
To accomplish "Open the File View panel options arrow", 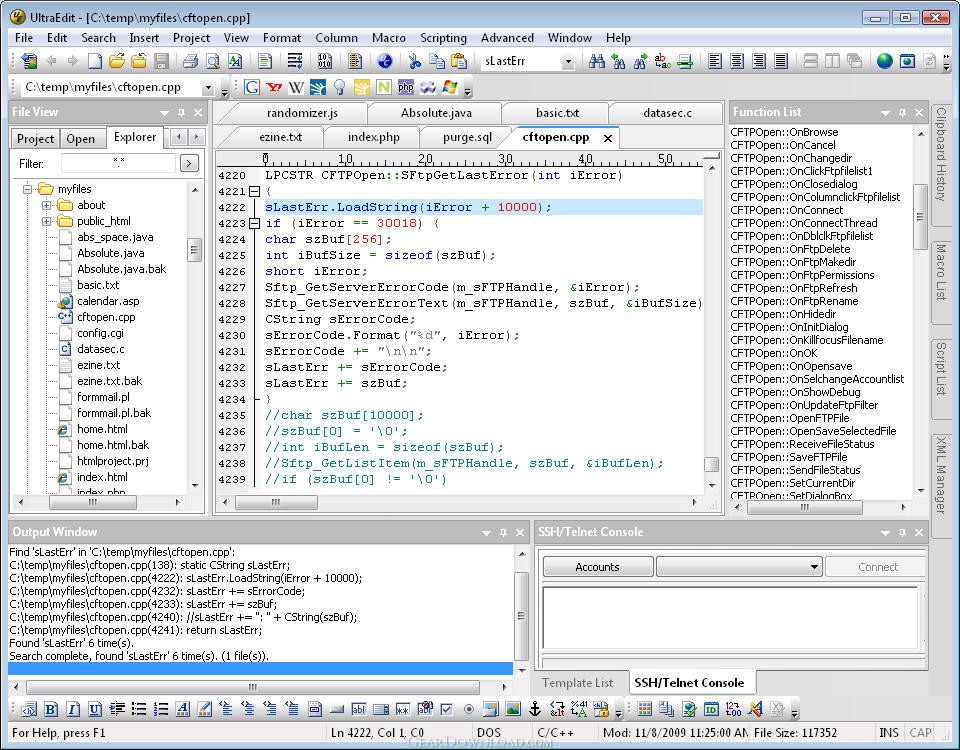I will [164, 113].
